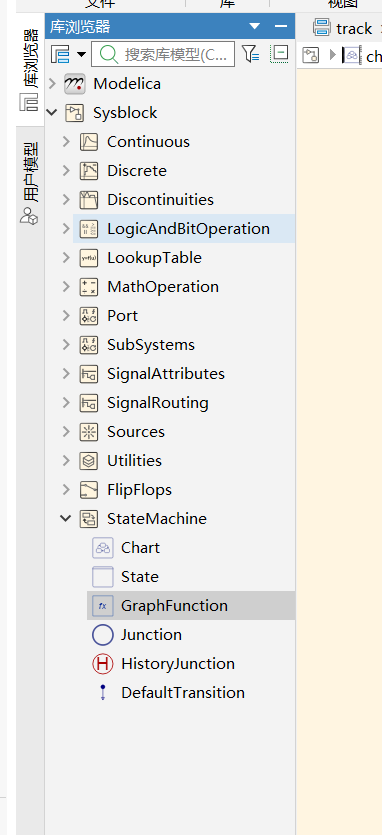
Task: Click the SubSystems package icon
Action: pos(89,345)
